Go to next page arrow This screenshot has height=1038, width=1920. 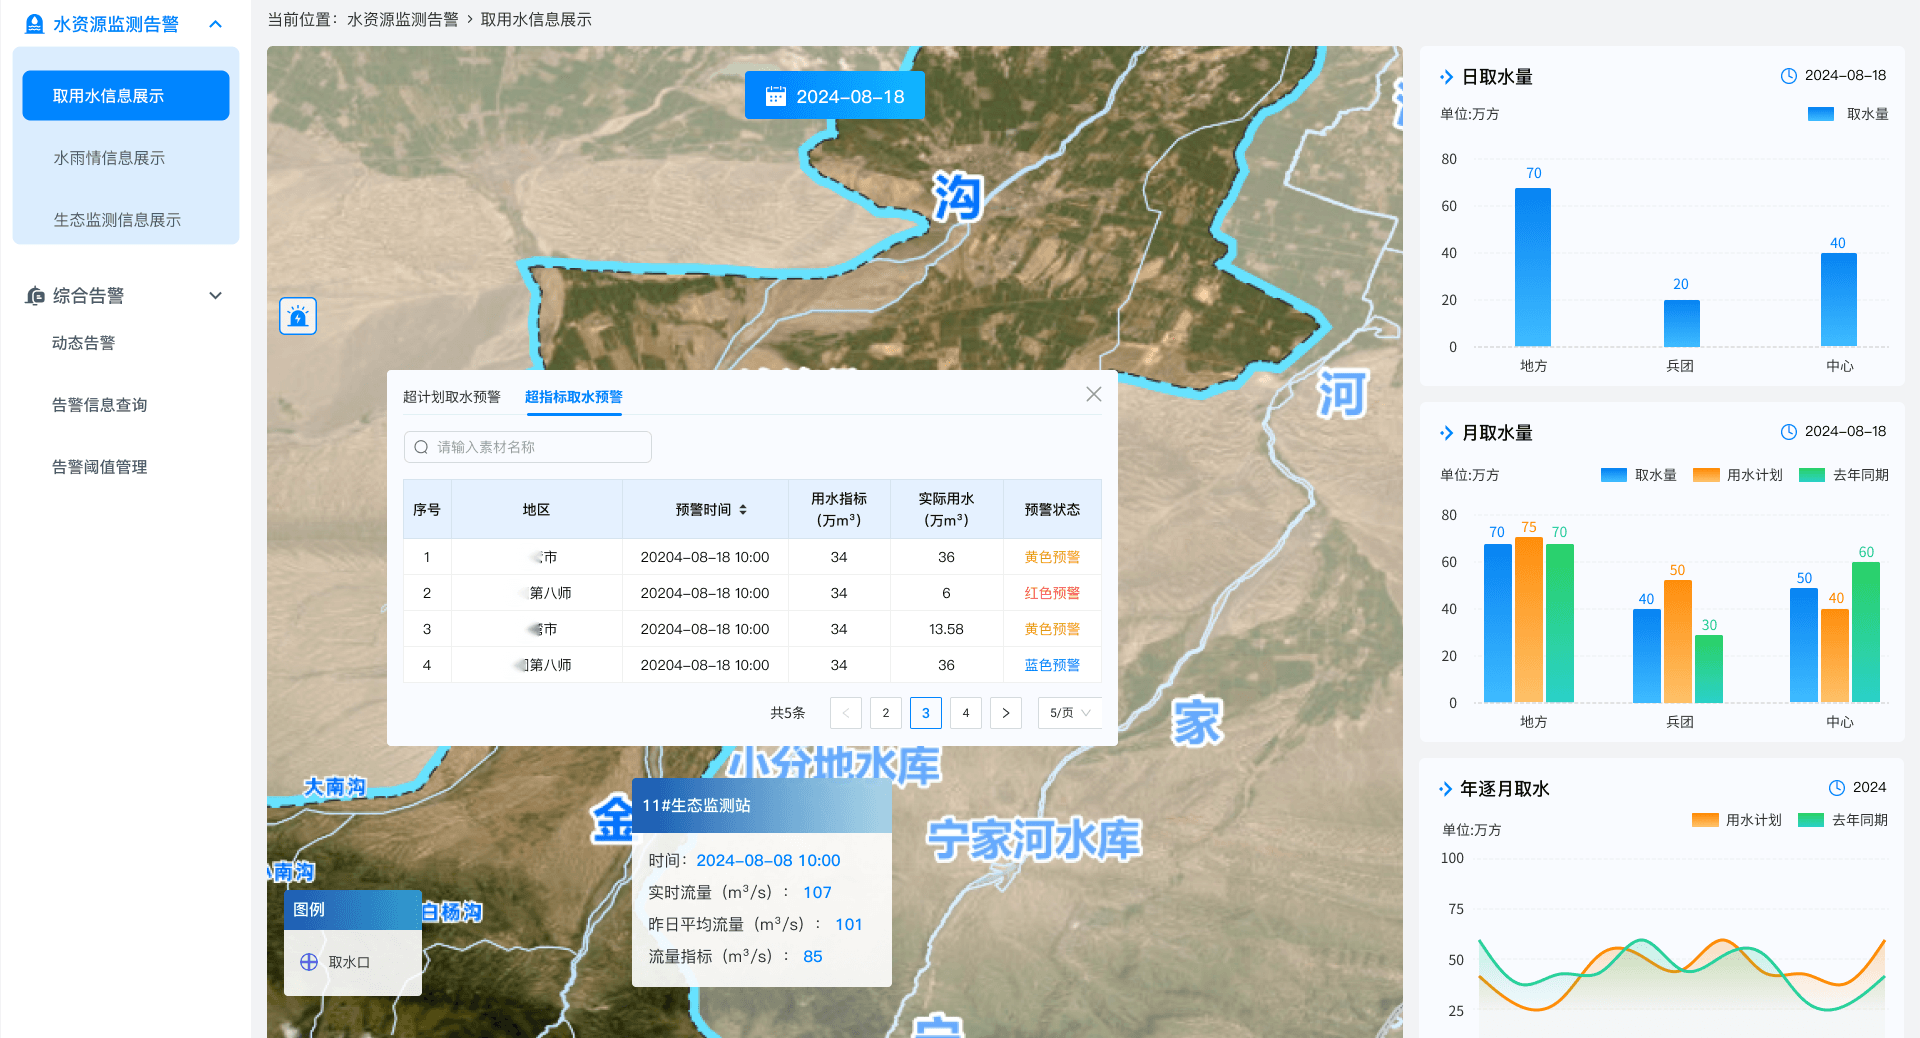pyautogui.click(x=1006, y=713)
